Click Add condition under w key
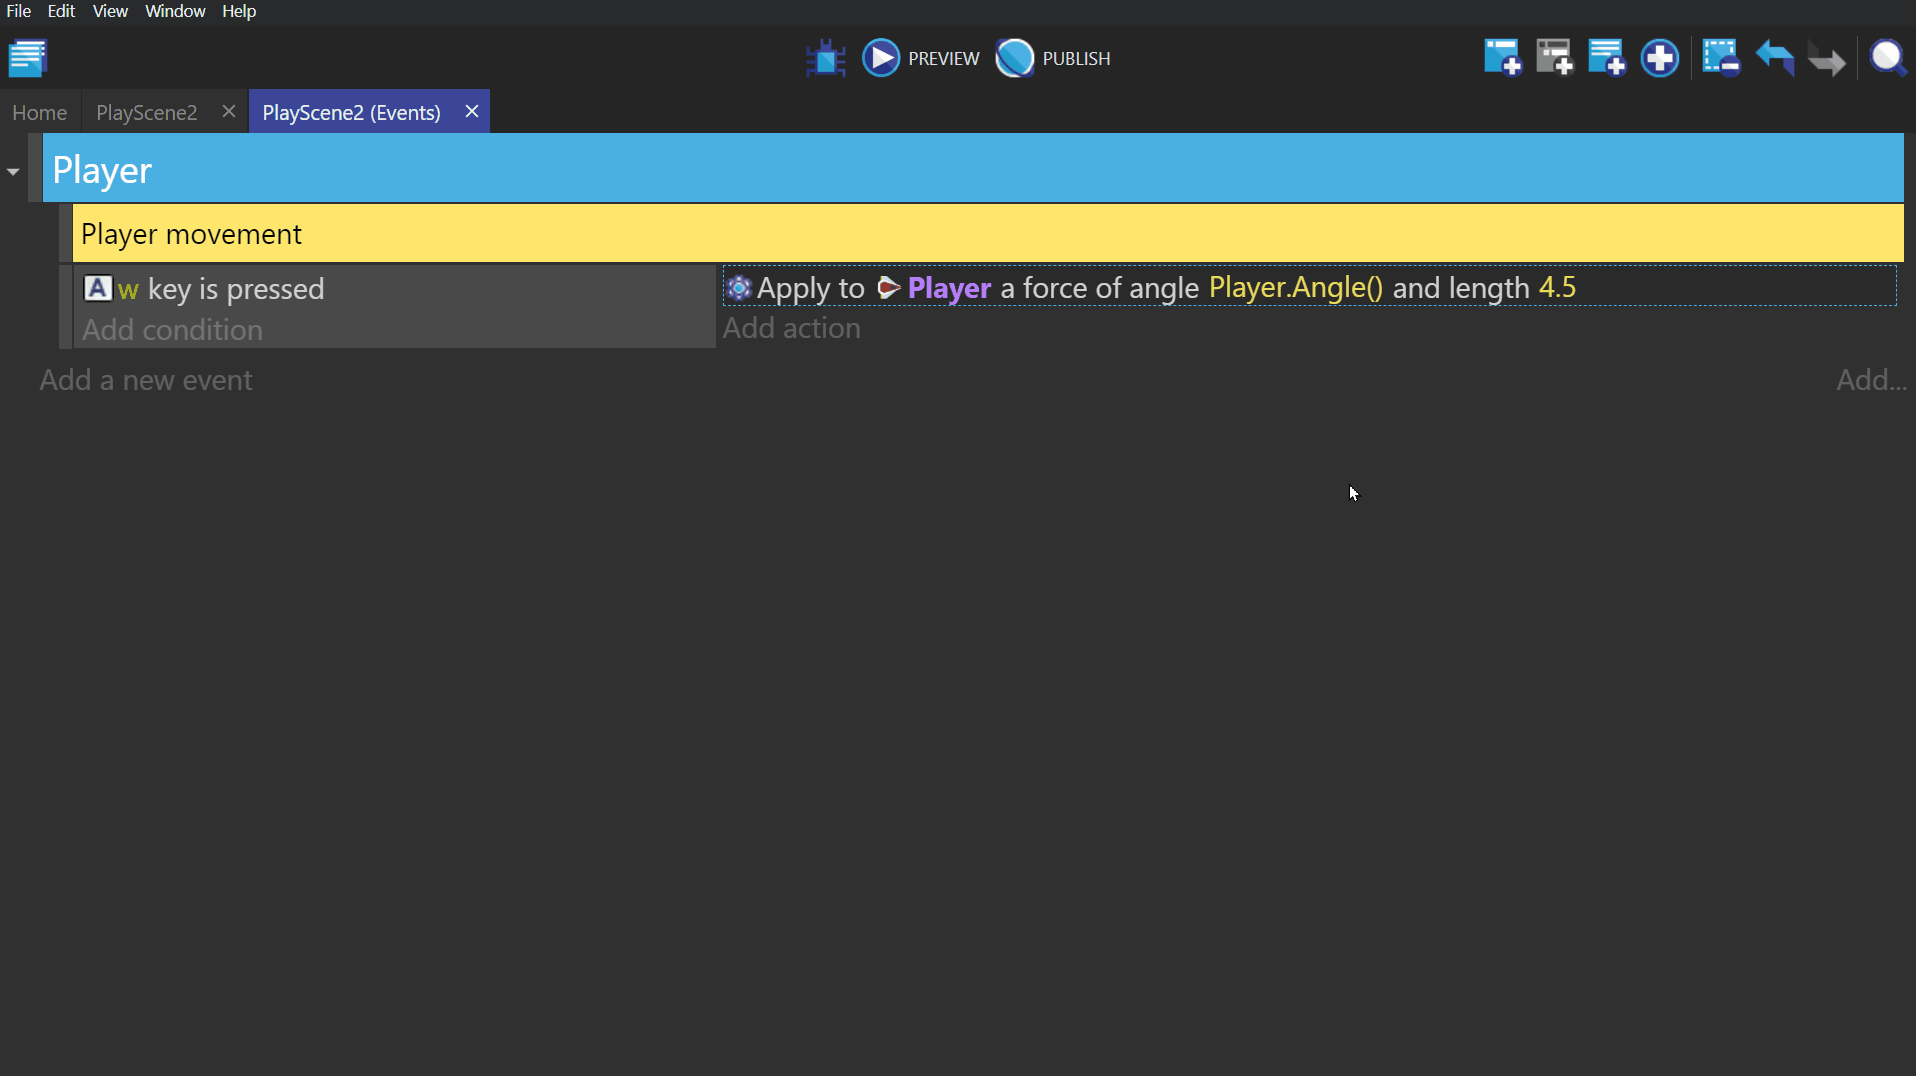 pyautogui.click(x=172, y=330)
